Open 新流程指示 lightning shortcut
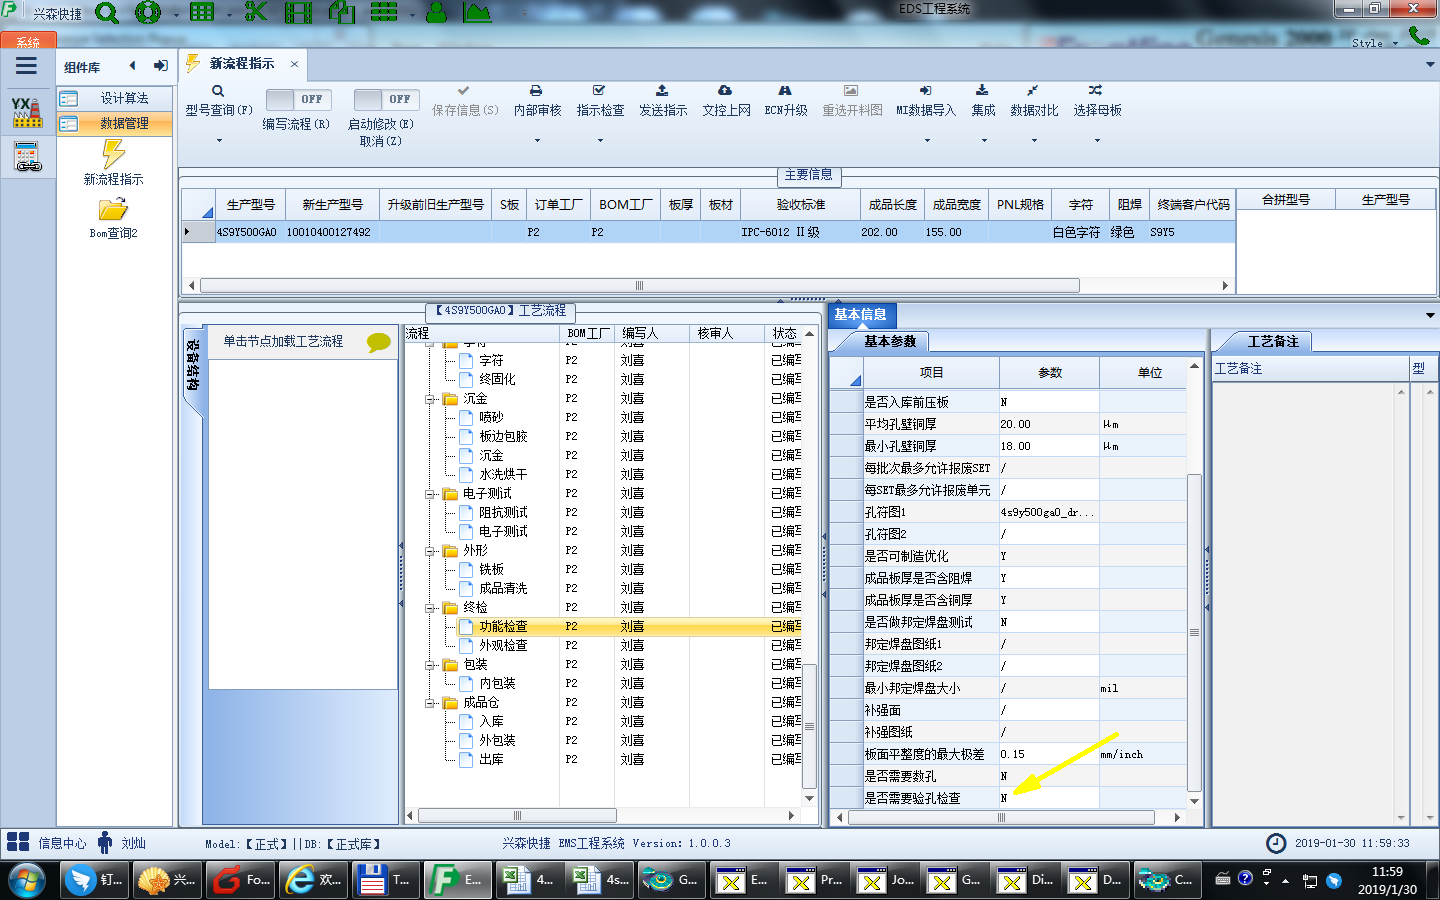 click(113, 163)
